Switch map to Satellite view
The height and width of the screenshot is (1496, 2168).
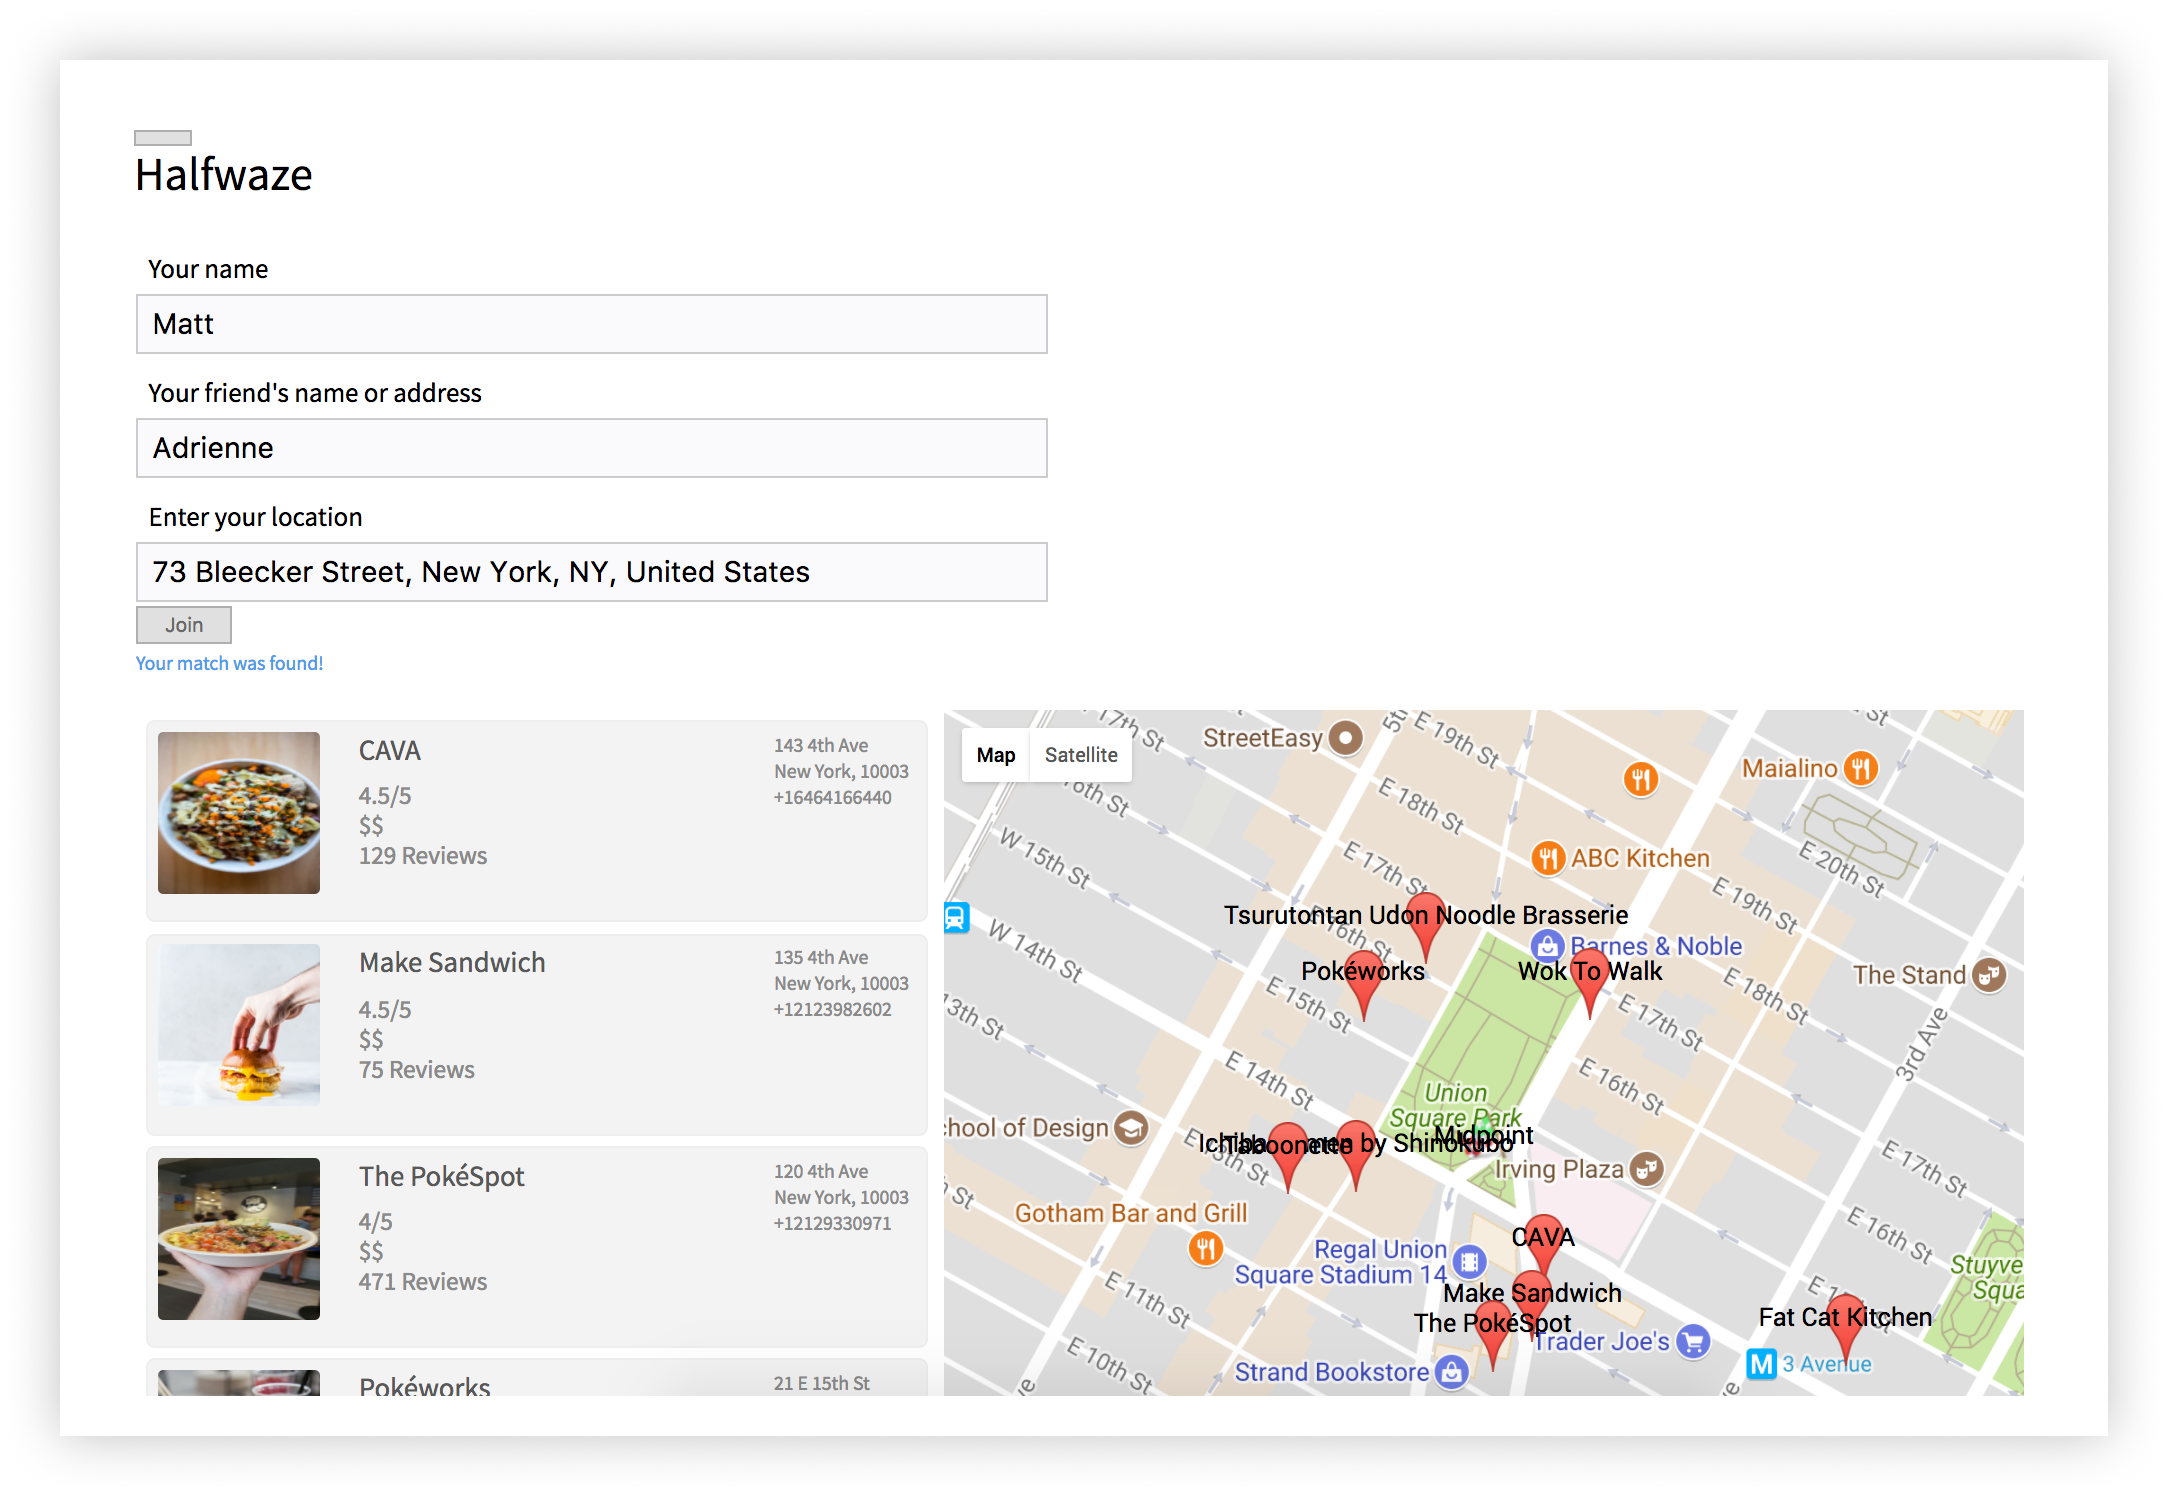1081,755
